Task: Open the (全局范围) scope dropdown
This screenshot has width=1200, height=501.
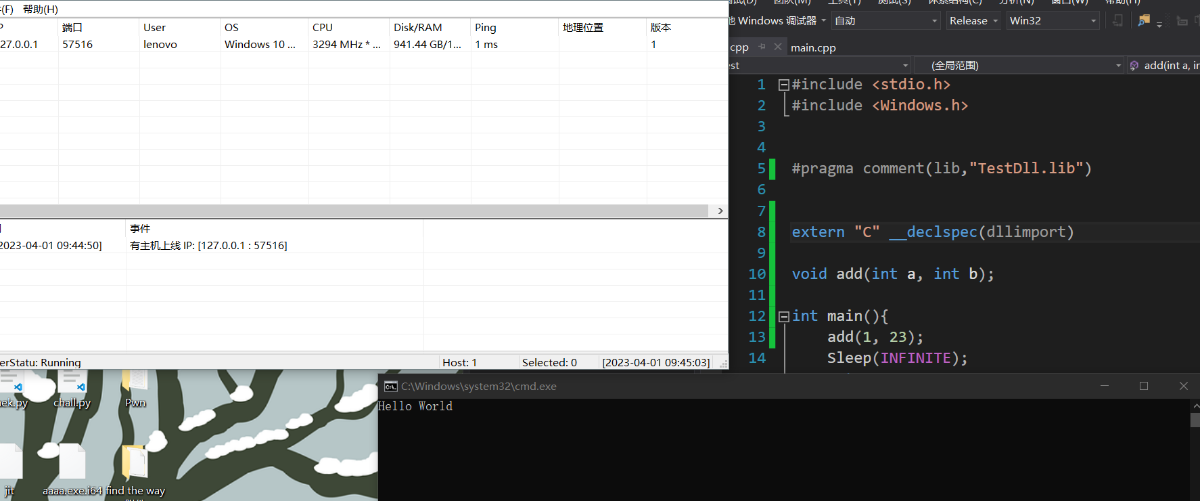Action: pos(1020,65)
